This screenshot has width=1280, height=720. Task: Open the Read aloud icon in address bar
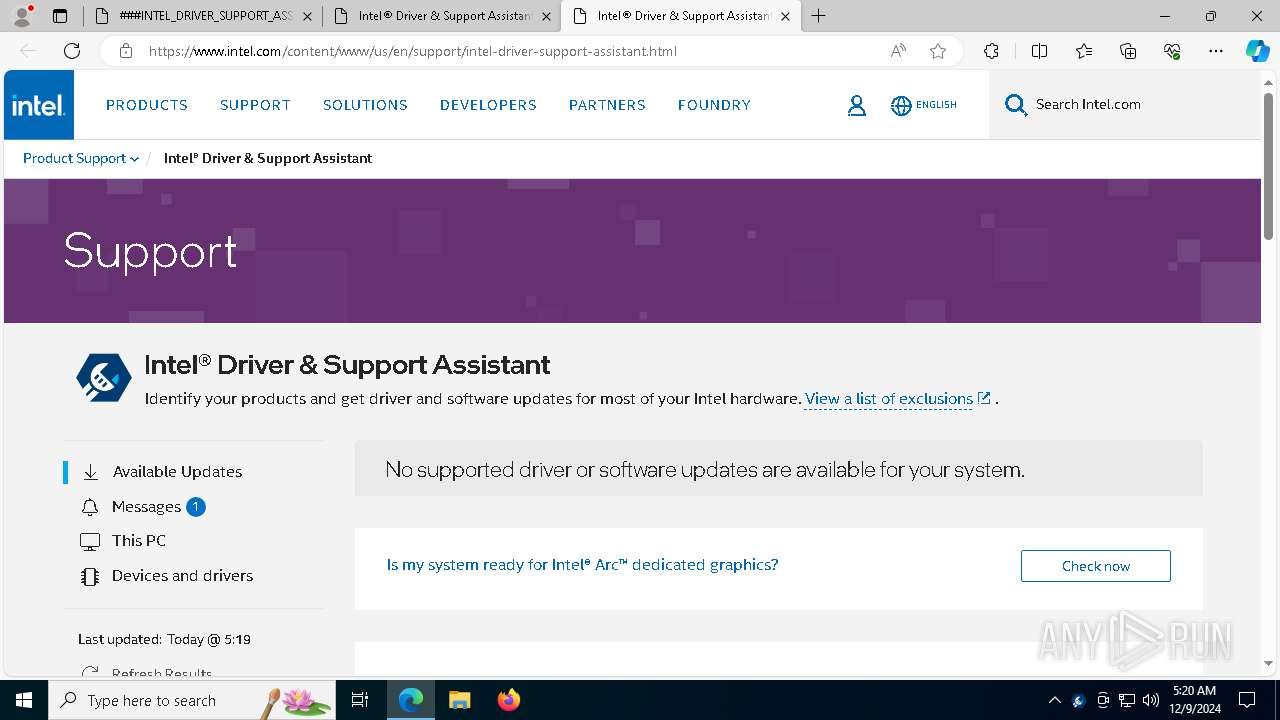click(x=898, y=51)
